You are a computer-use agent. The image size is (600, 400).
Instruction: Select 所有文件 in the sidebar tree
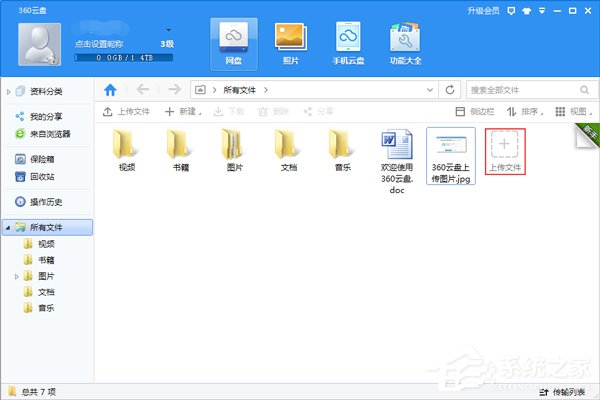pos(47,227)
